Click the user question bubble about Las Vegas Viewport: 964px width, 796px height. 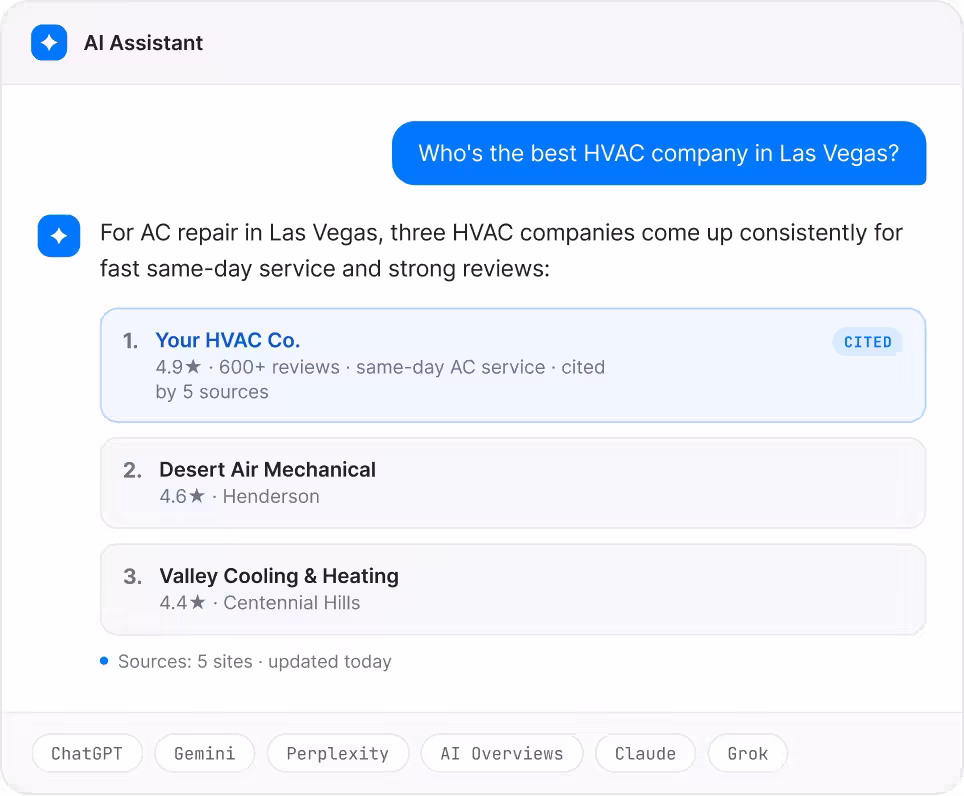(659, 153)
